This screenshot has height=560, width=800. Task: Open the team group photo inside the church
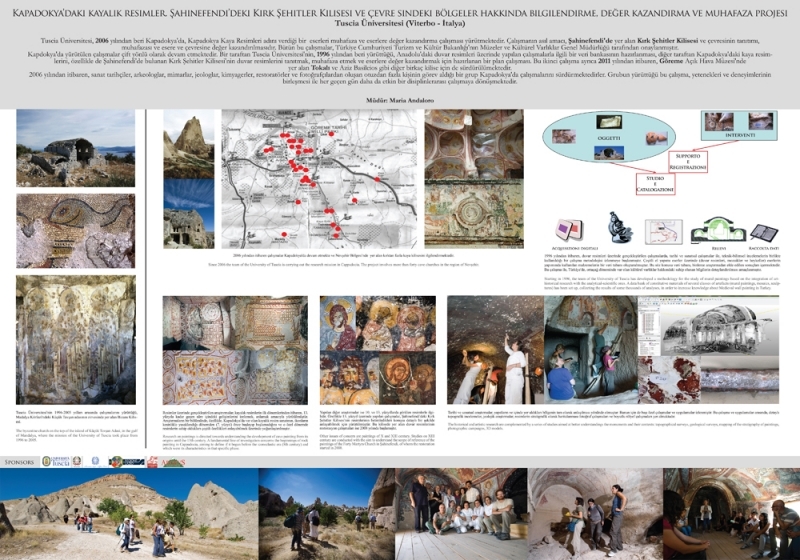461,514
